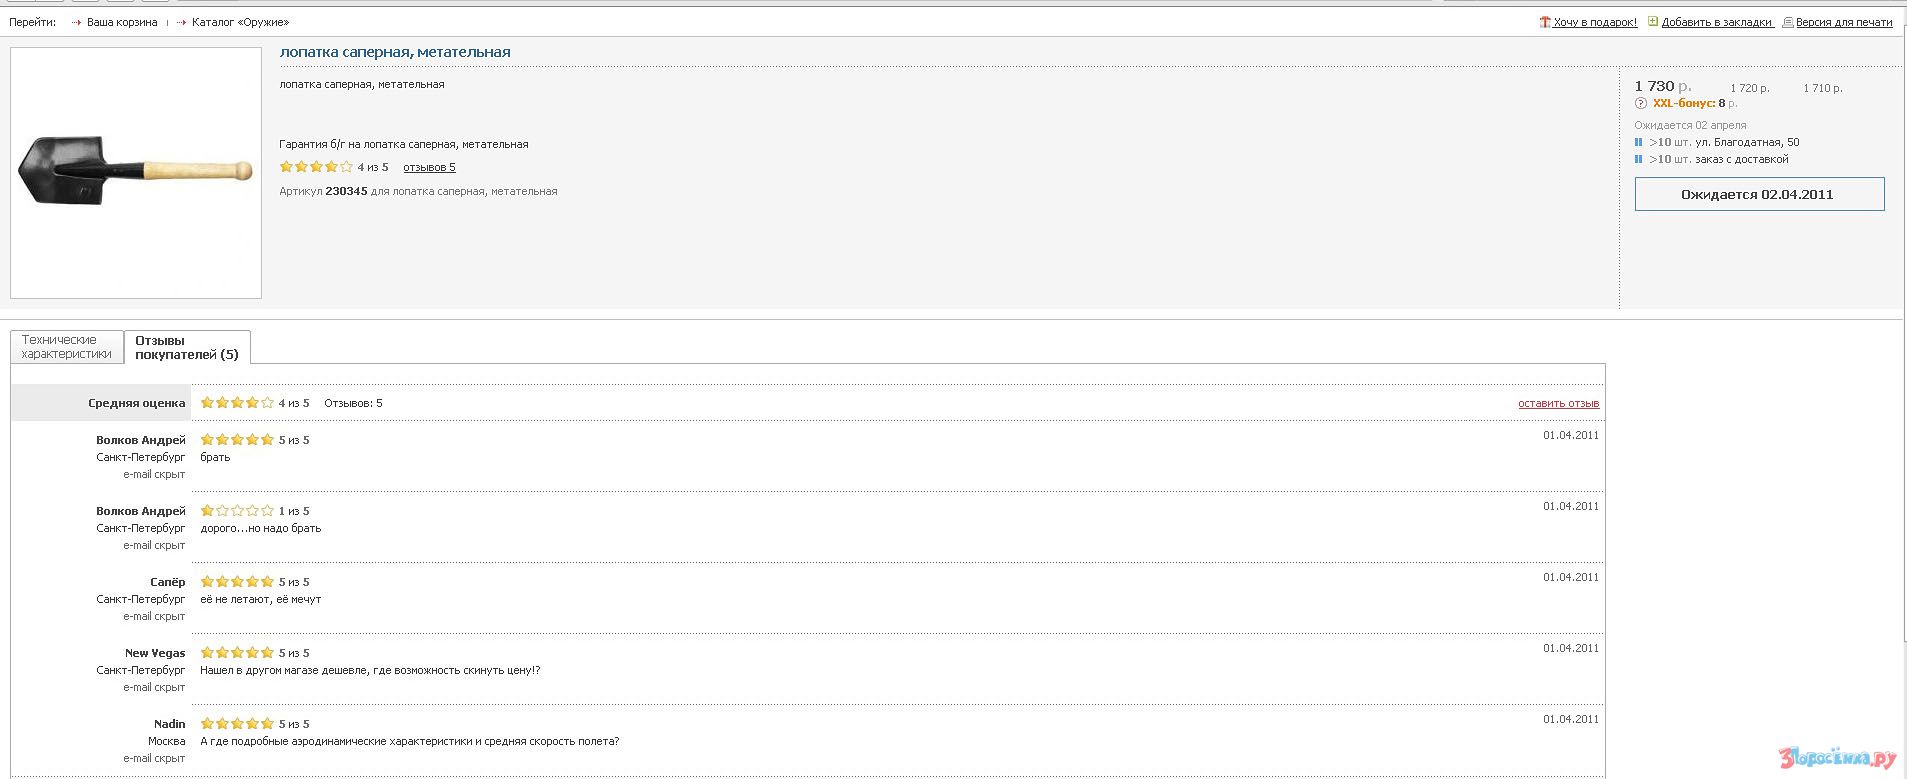Click 'оставить отзыв' to leave a review

1558,403
